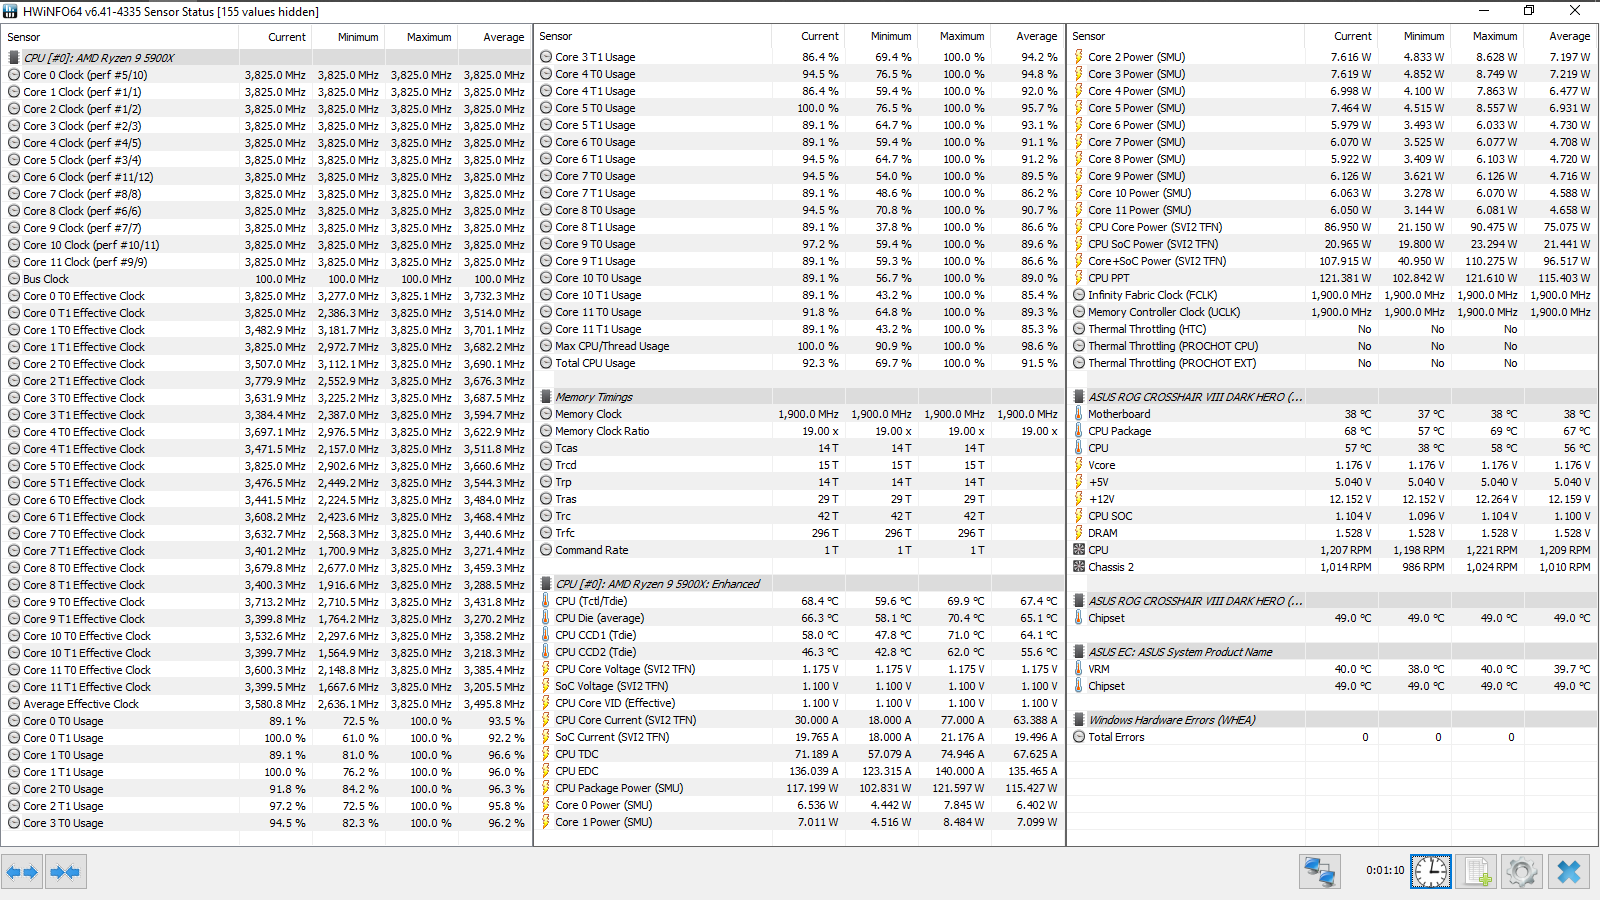This screenshot has height=900, width=1600.
Task: Click the icon beside Thermal Throttling (HTC)
Action: point(1079,329)
